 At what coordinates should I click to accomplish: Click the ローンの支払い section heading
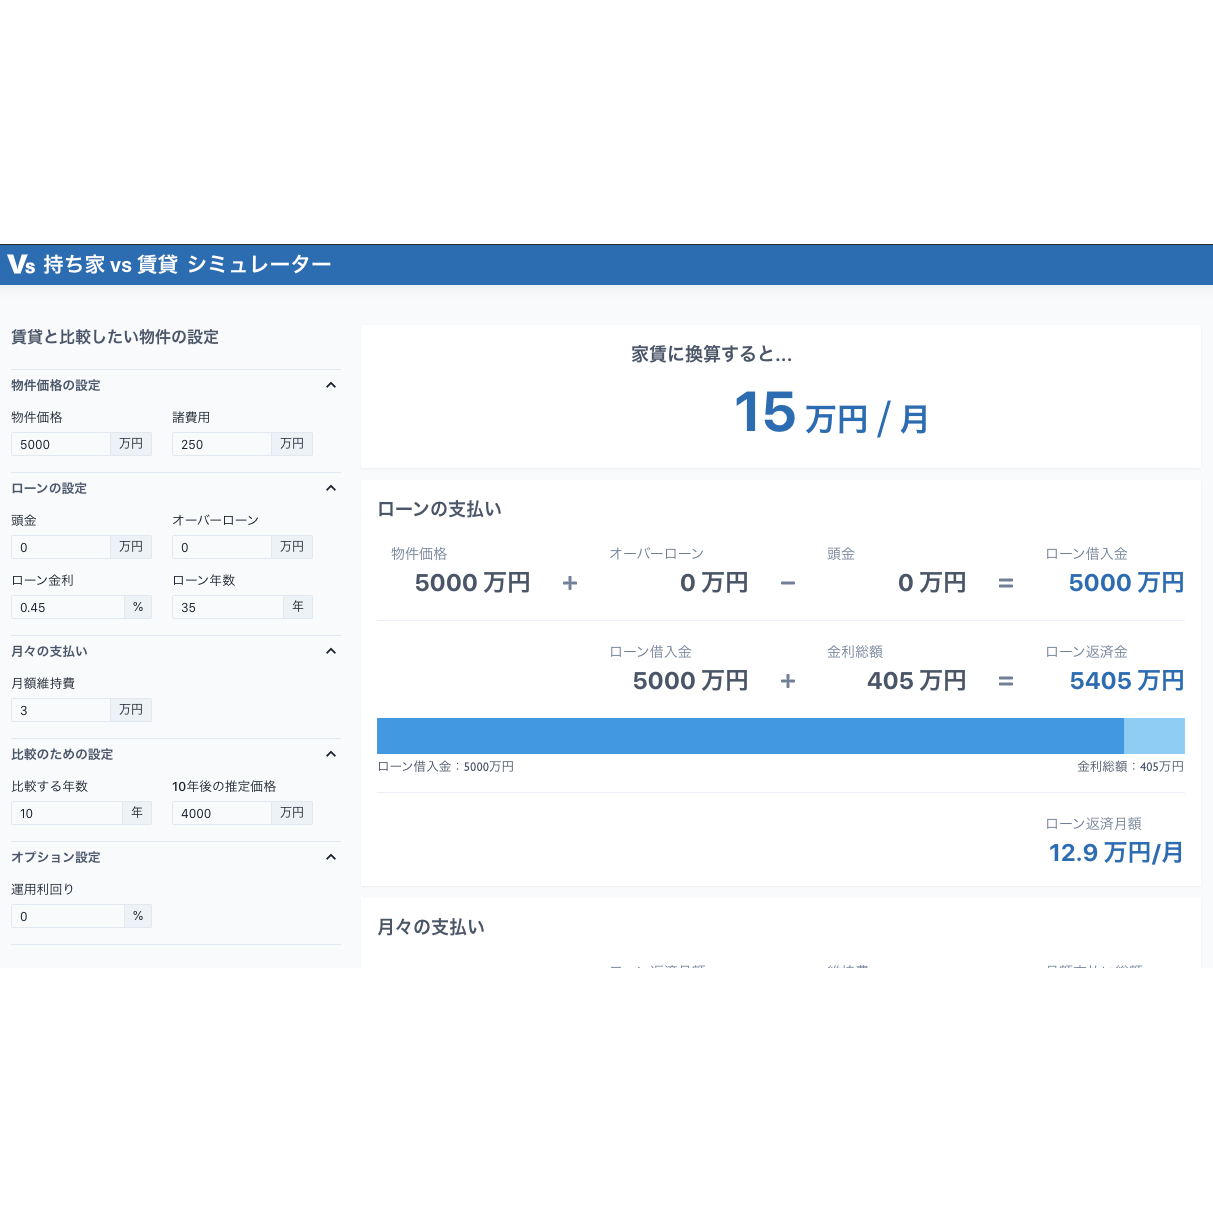(438, 508)
